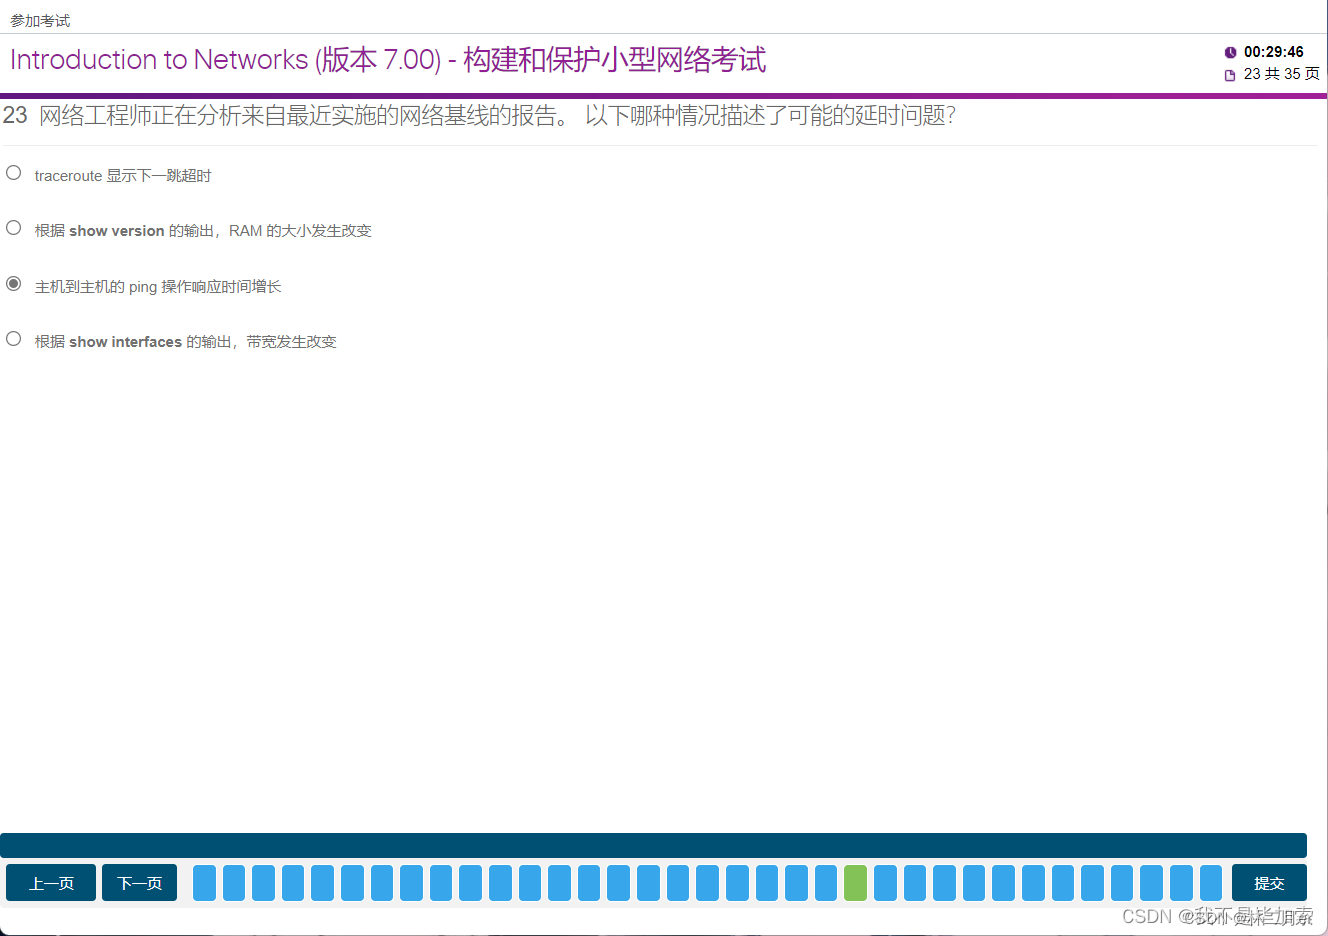Open question 10 from the navigator squares
1328x936 pixels.
coord(471,883)
